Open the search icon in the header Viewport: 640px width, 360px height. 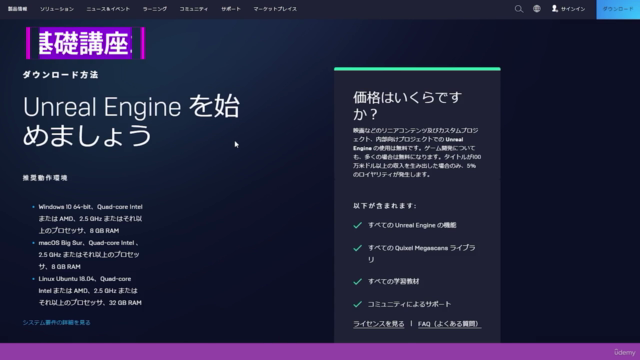[519, 9]
